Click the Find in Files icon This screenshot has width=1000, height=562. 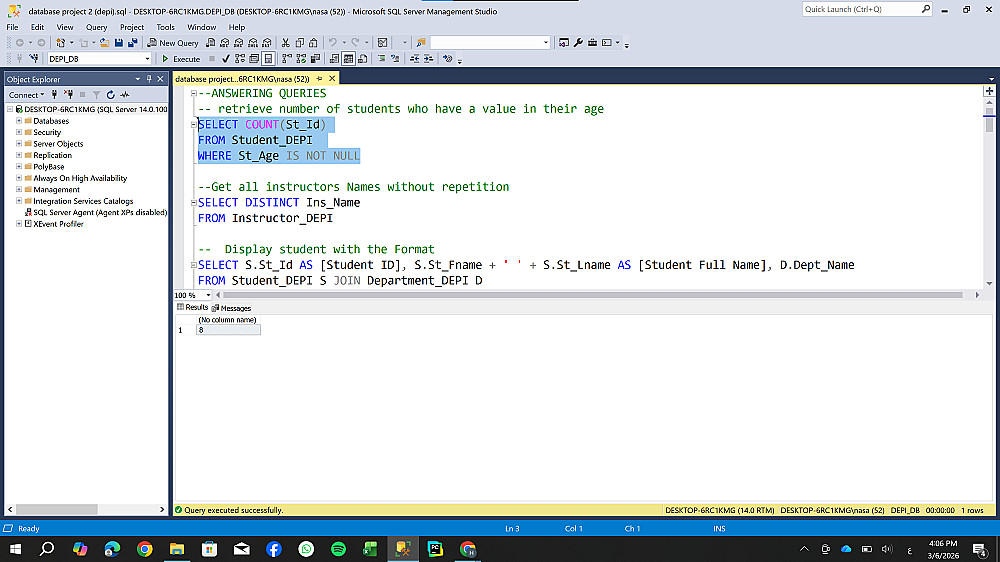tap(421, 43)
